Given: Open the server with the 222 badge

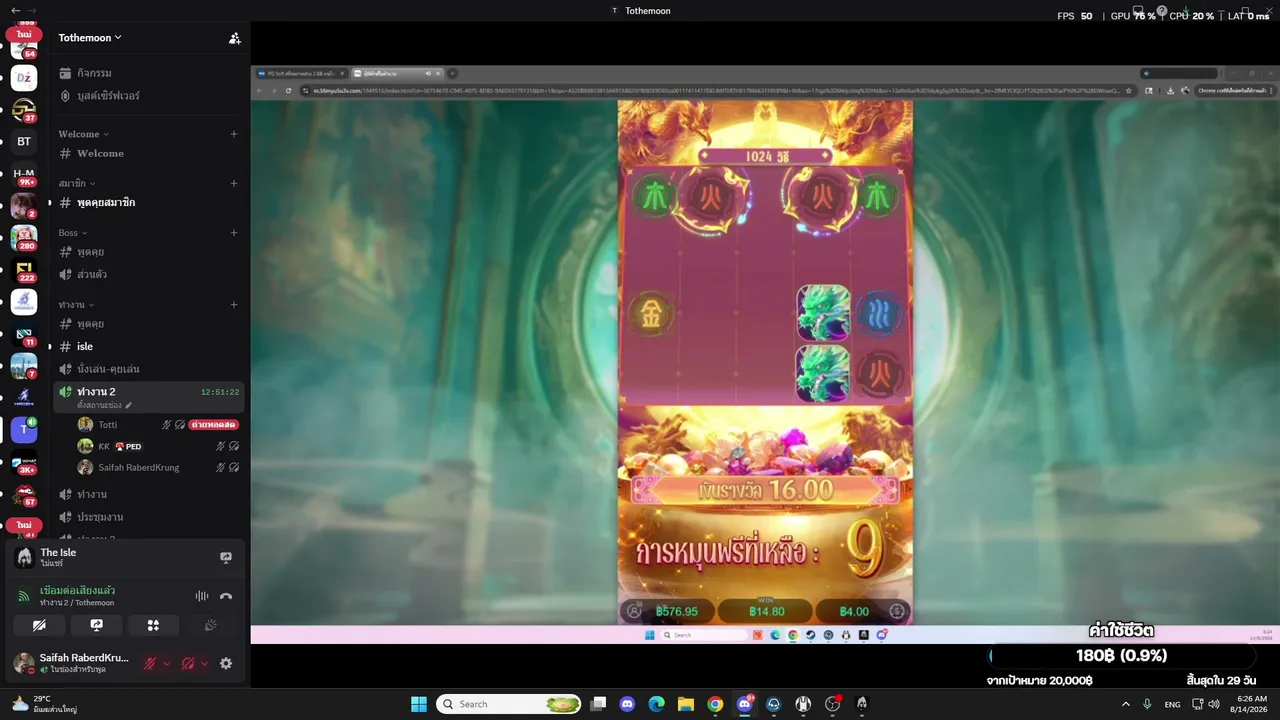Looking at the screenshot, I should tap(24, 270).
